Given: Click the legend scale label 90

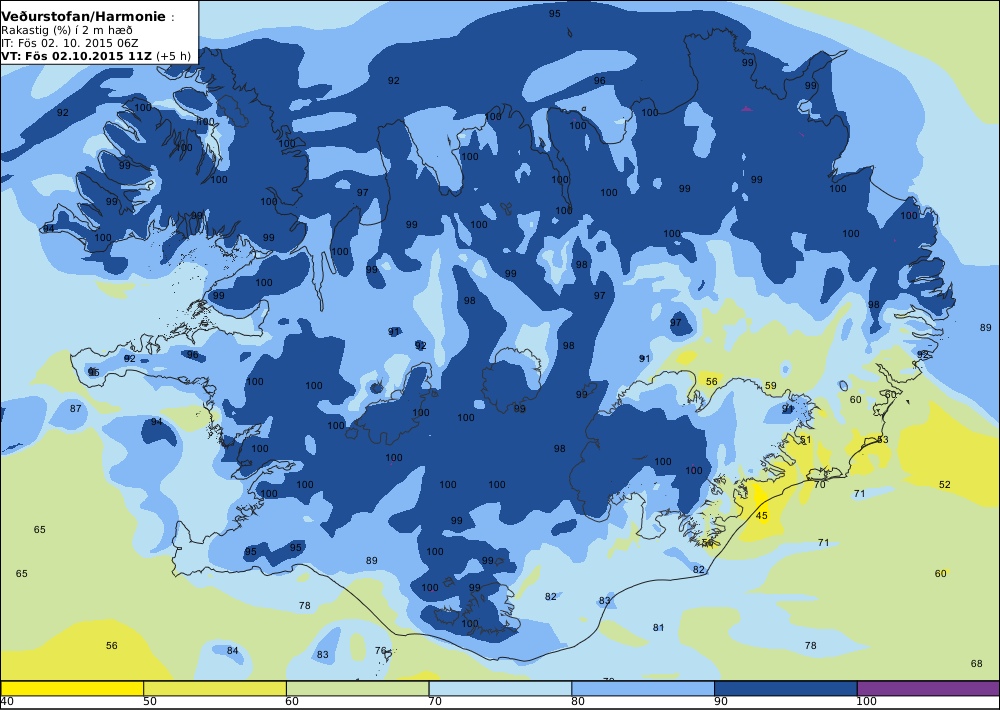Looking at the screenshot, I should coord(721,702).
